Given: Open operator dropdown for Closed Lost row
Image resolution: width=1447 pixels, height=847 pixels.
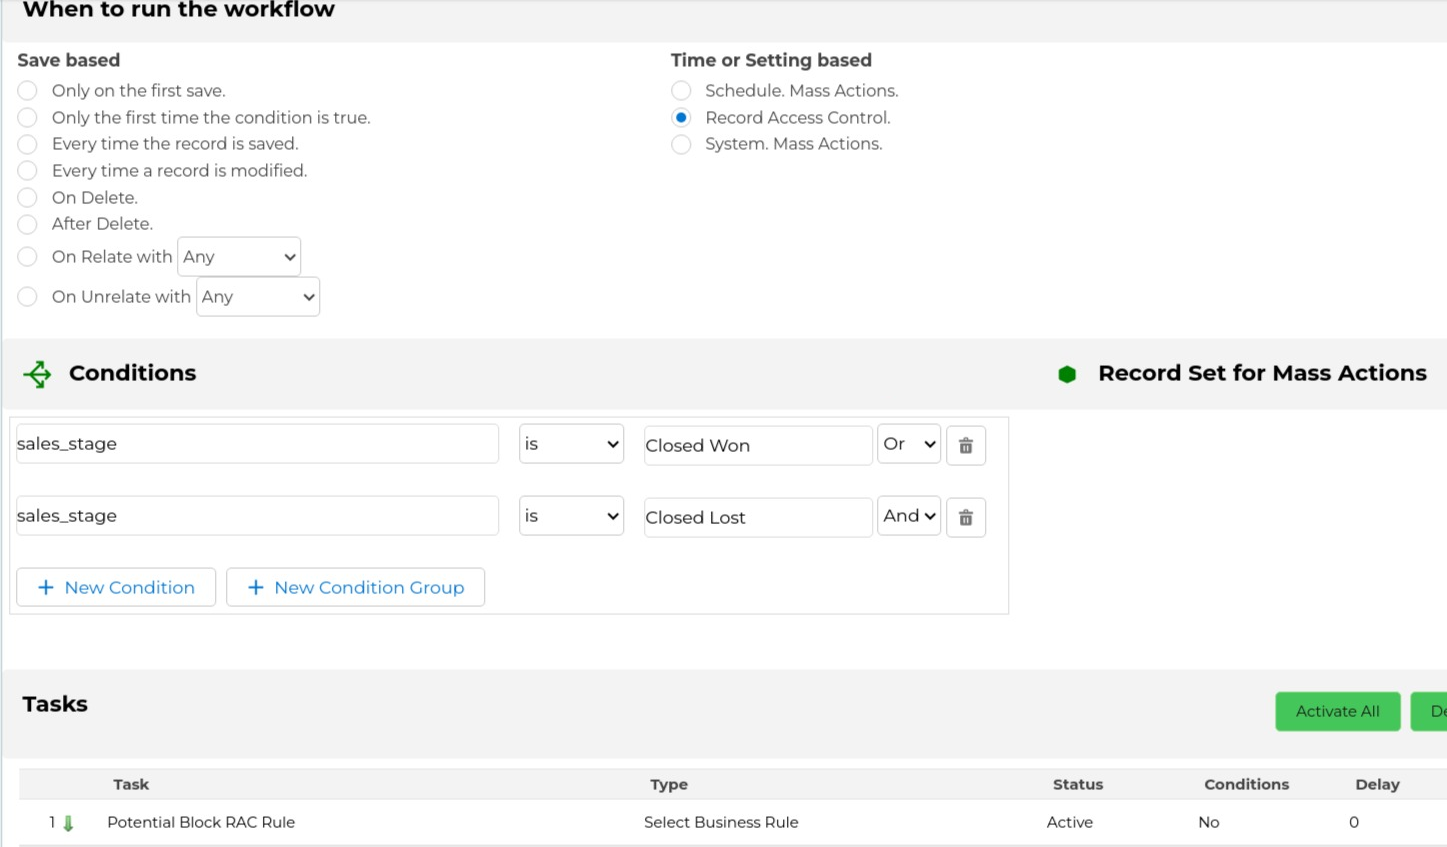Looking at the screenshot, I should click(571, 516).
